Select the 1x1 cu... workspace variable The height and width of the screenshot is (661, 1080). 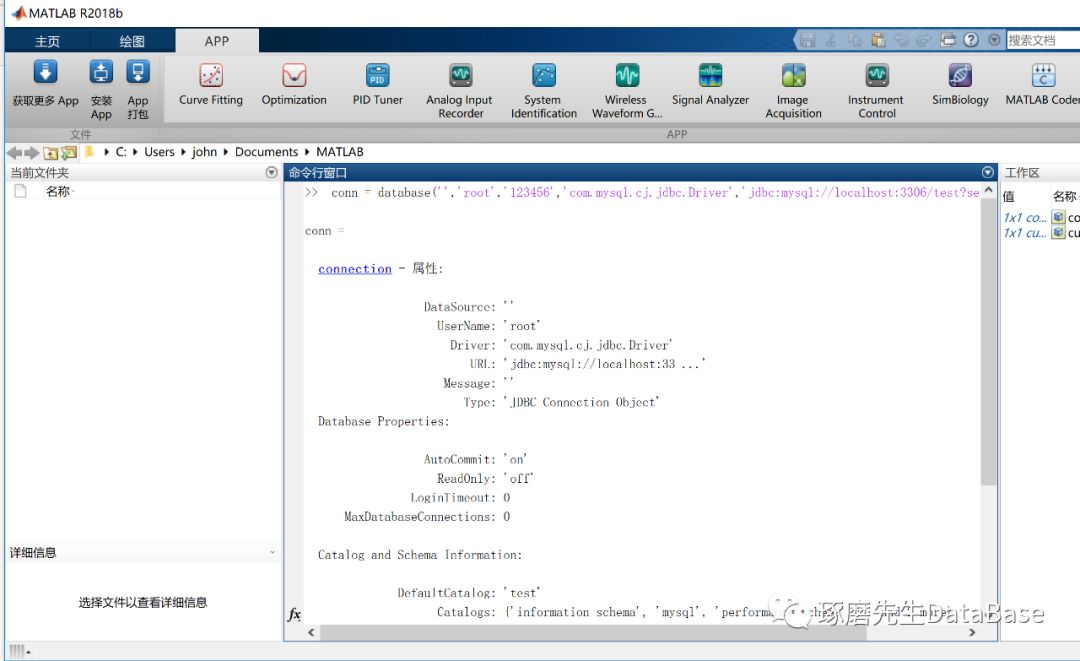click(x=1025, y=233)
